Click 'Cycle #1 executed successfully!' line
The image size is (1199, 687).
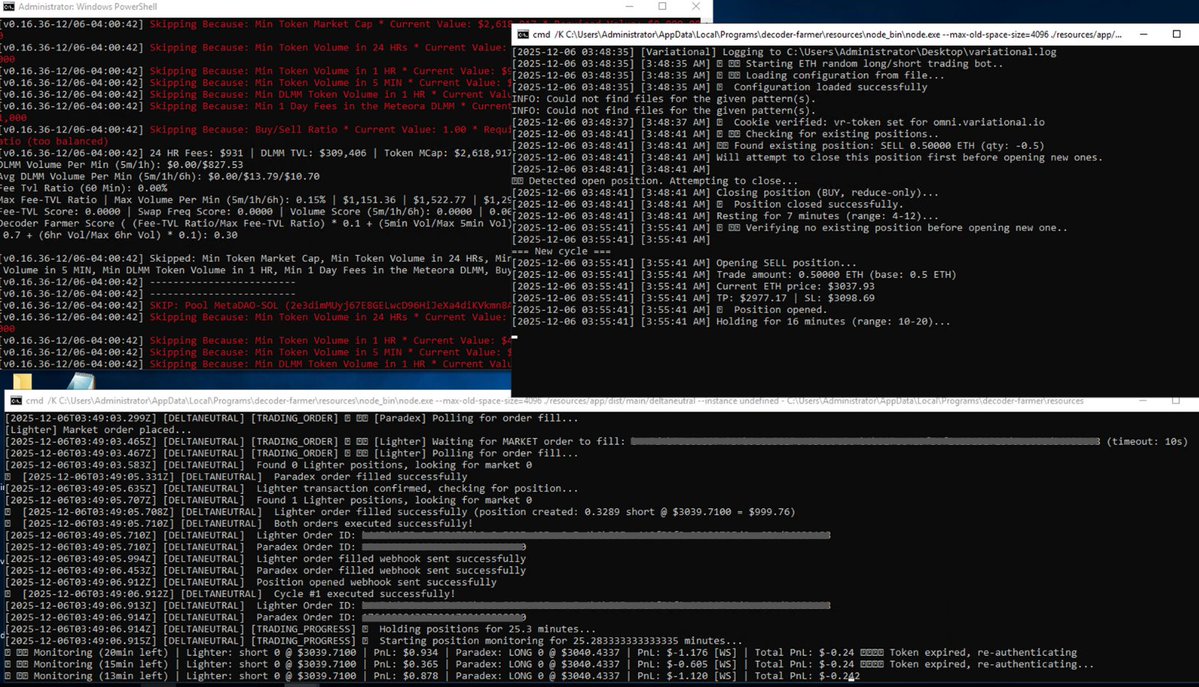click(230, 594)
